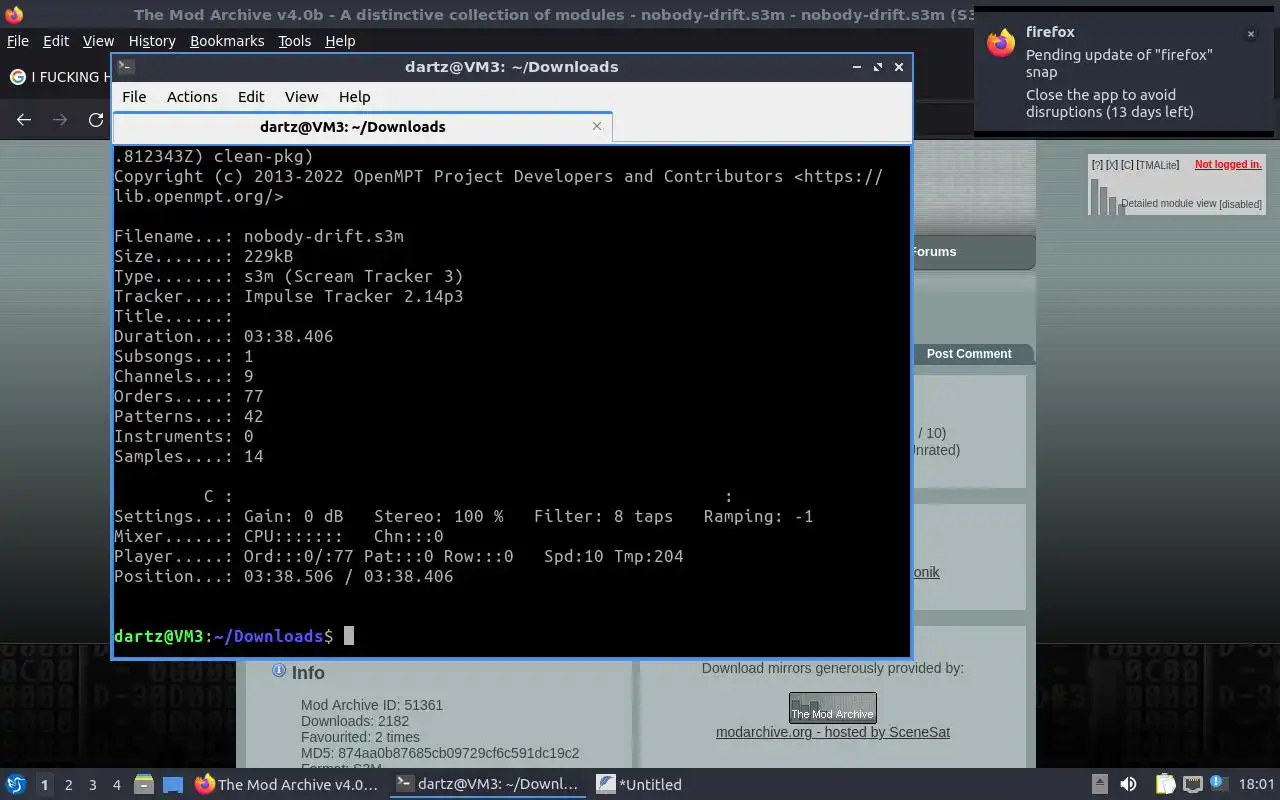Image resolution: width=1280 pixels, height=800 pixels.
Task: Open the terminal Help menu
Action: (355, 97)
